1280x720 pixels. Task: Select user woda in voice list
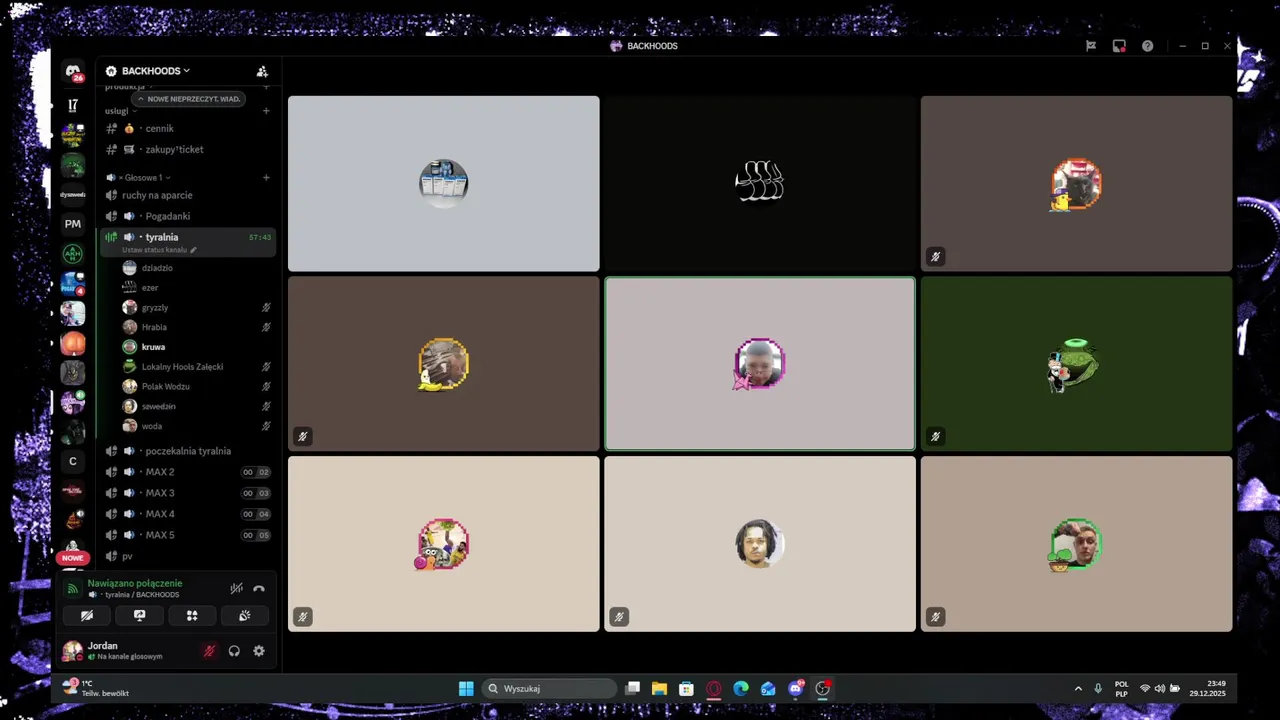(x=197, y=426)
